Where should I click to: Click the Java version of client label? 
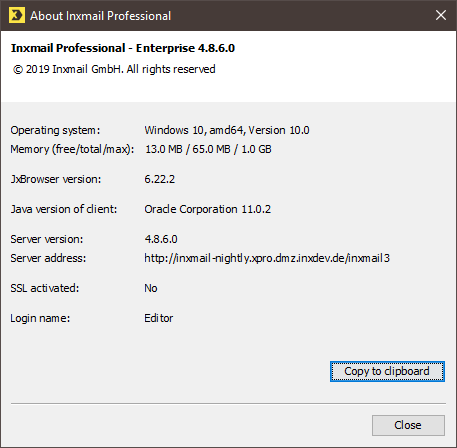coord(64,209)
